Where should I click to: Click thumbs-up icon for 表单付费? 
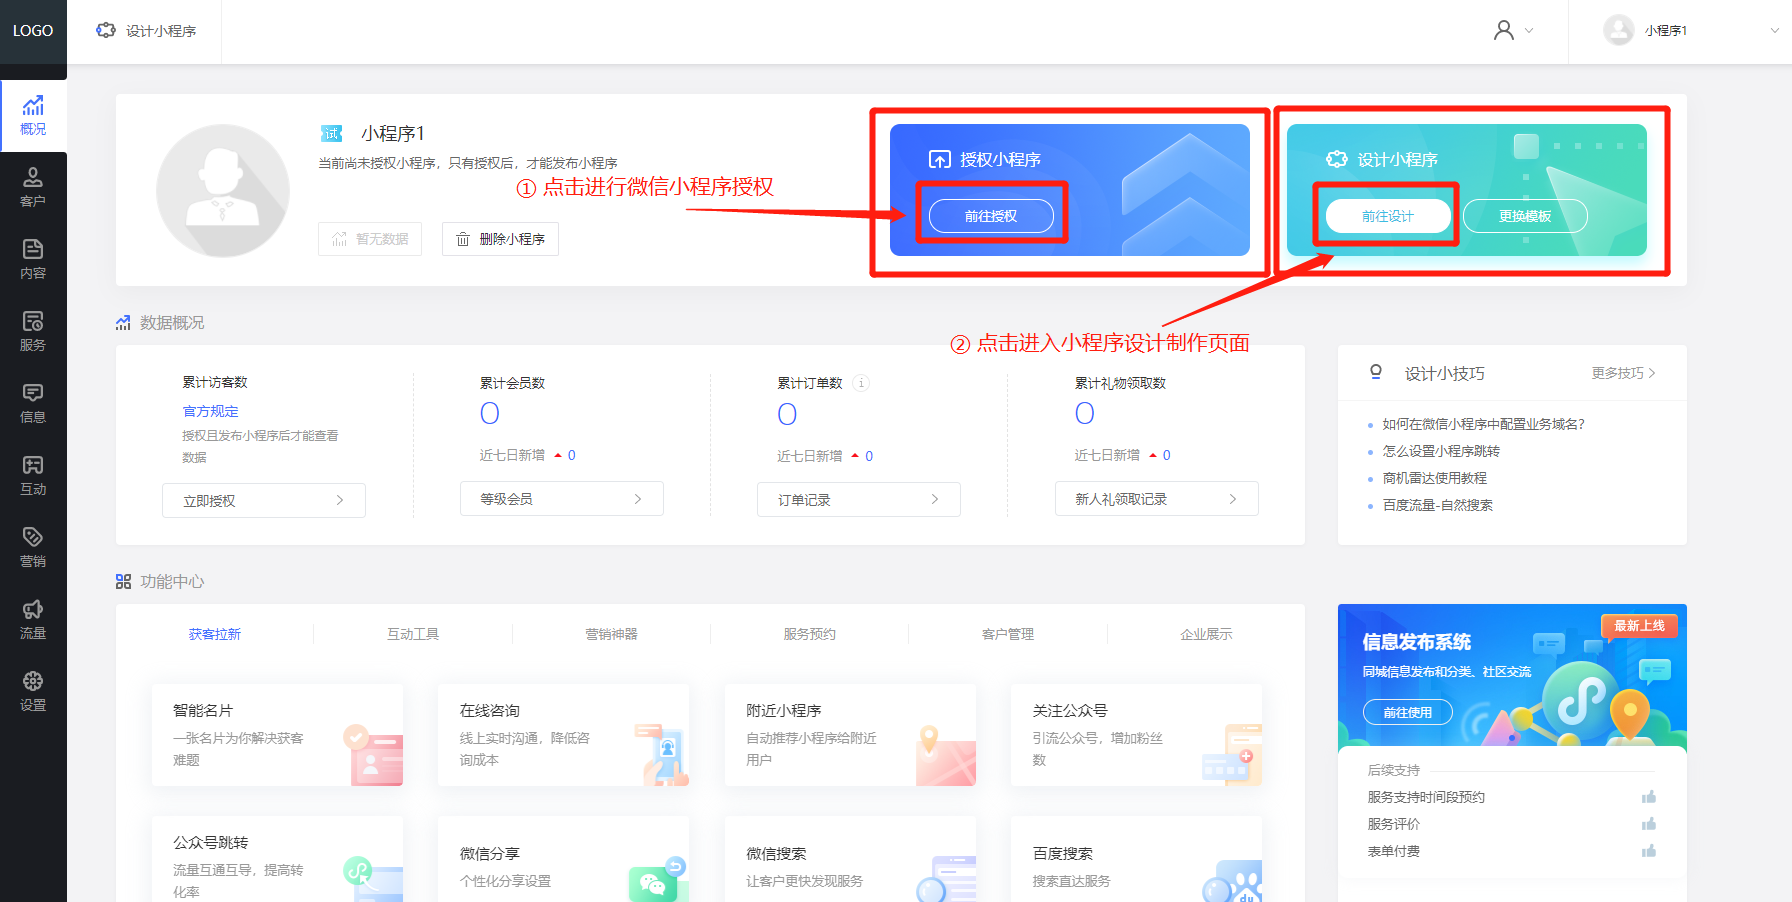point(1649,851)
